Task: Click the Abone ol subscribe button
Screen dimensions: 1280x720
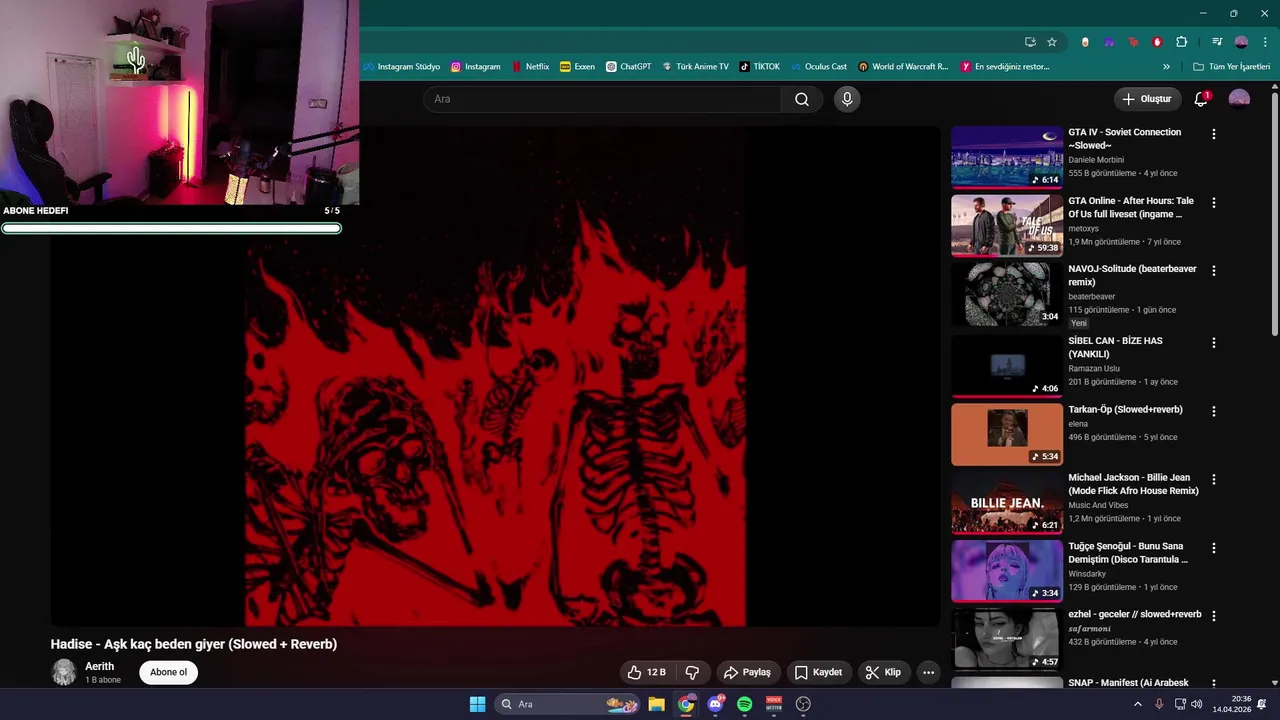Action: click(x=168, y=672)
